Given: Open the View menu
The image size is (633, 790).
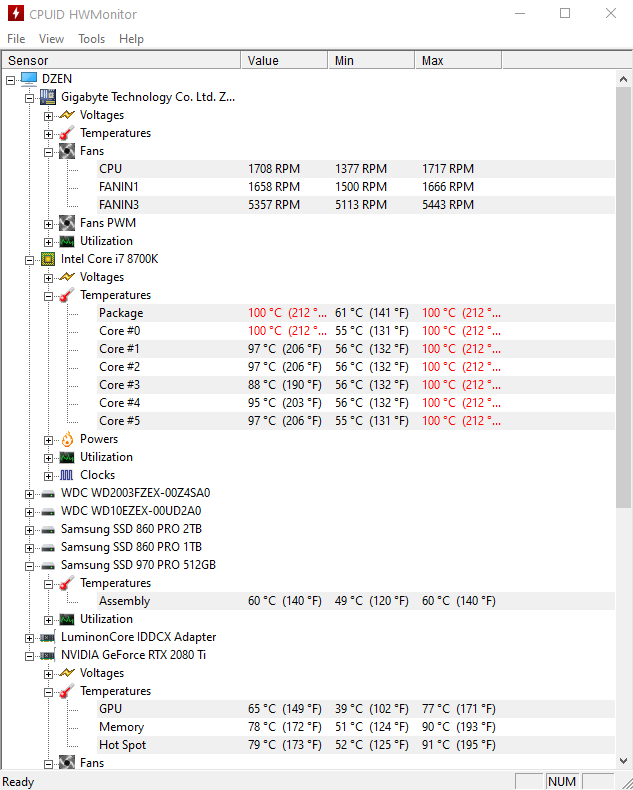Looking at the screenshot, I should pyautogui.click(x=51, y=39).
